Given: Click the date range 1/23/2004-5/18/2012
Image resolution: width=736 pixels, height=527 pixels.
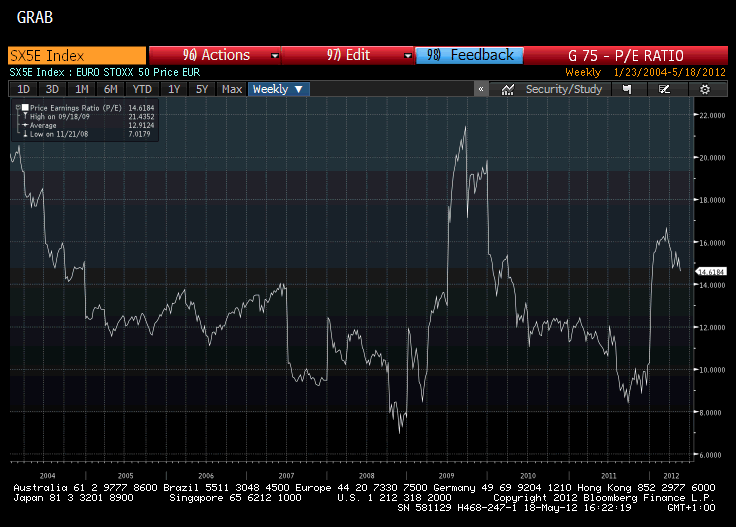Looking at the screenshot, I should coord(670,72).
